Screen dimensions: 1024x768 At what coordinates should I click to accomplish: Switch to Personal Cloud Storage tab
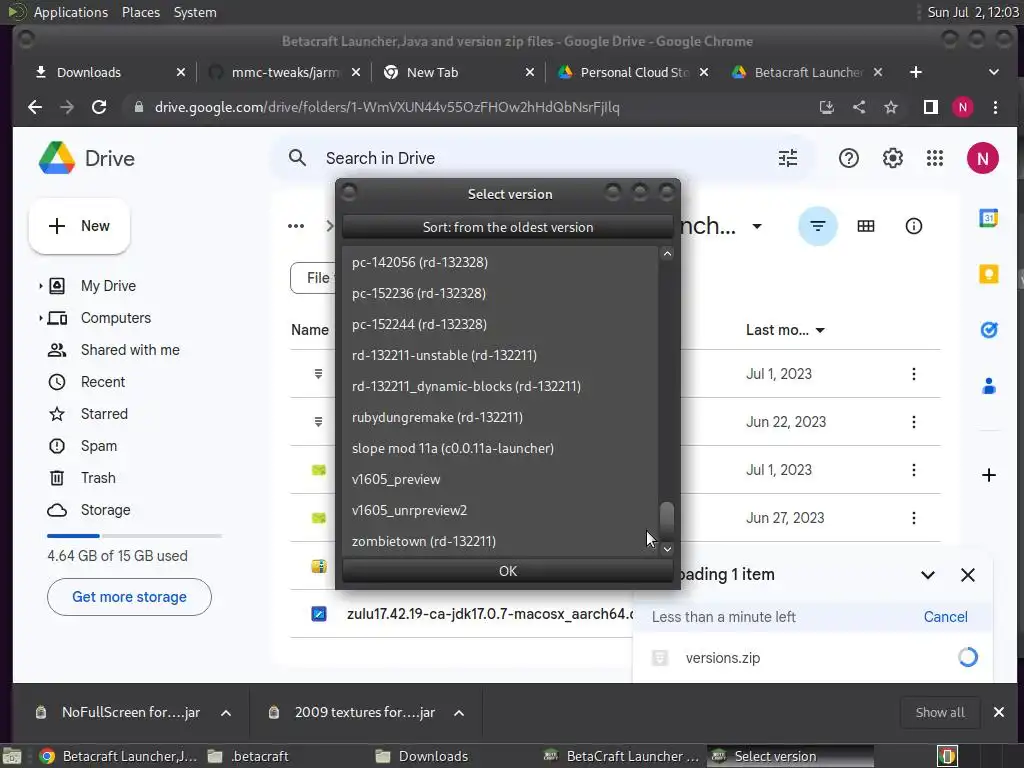point(634,72)
